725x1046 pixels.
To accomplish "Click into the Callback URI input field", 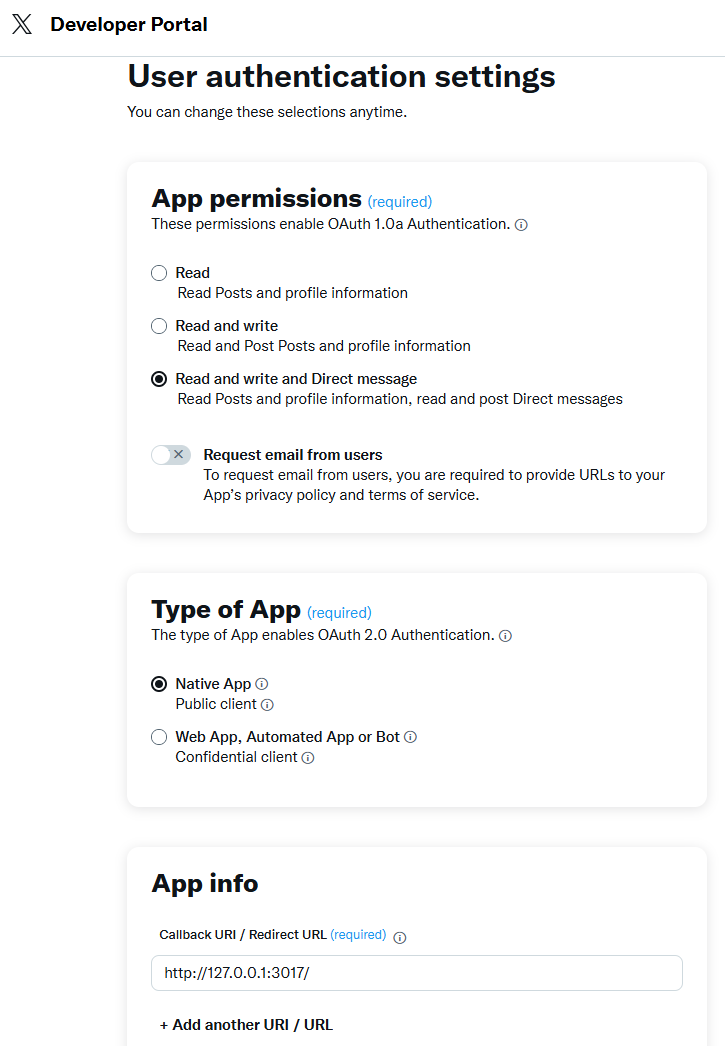I will (x=417, y=973).
